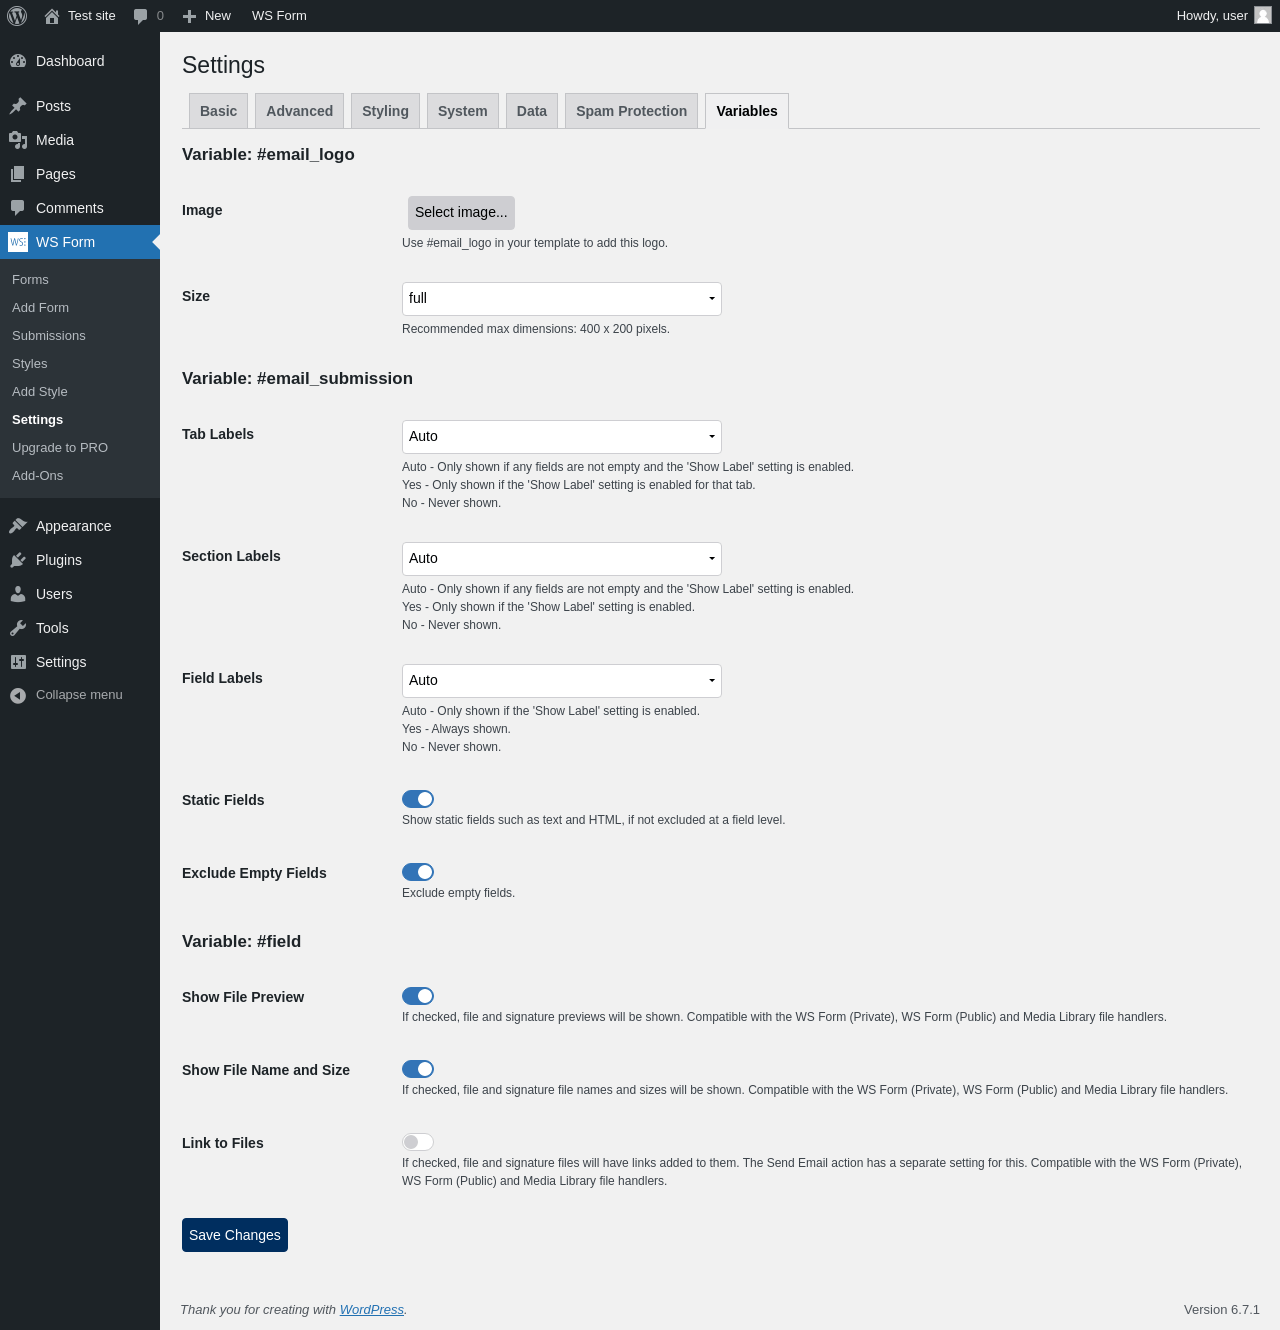The width and height of the screenshot is (1280, 1330).
Task: Click the plus icon beside New
Action: 189,16
